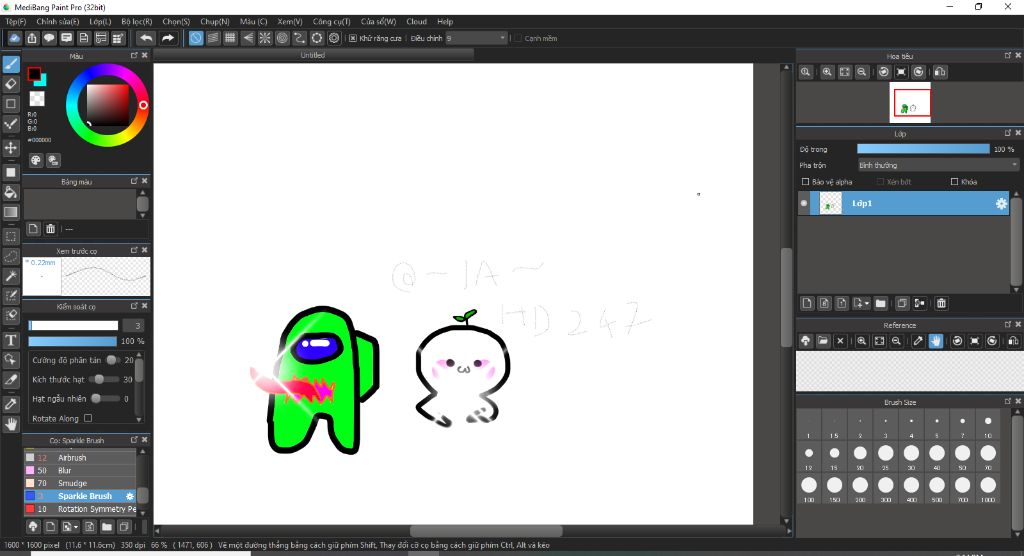Image resolution: width=1024 pixels, height=556 pixels.
Task: Open Lớp1 layer settings gear
Action: pyautogui.click(x=1001, y=204)
